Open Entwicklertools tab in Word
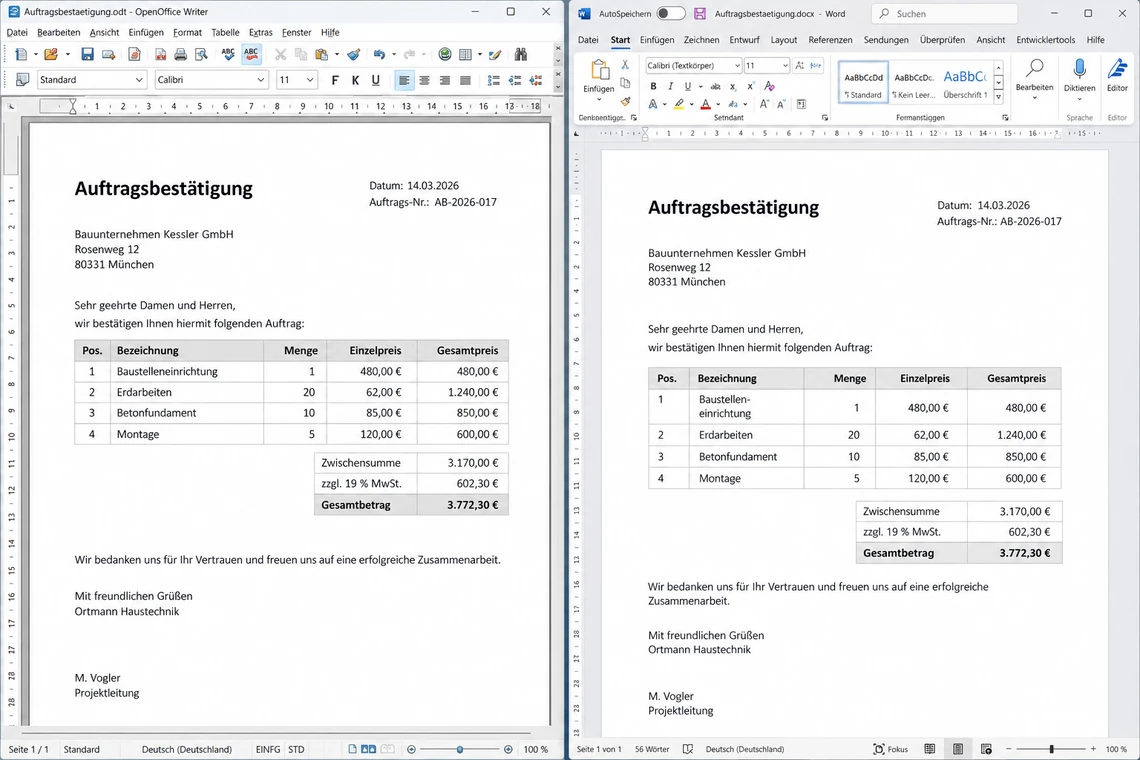 click(x=1045, y=40)
